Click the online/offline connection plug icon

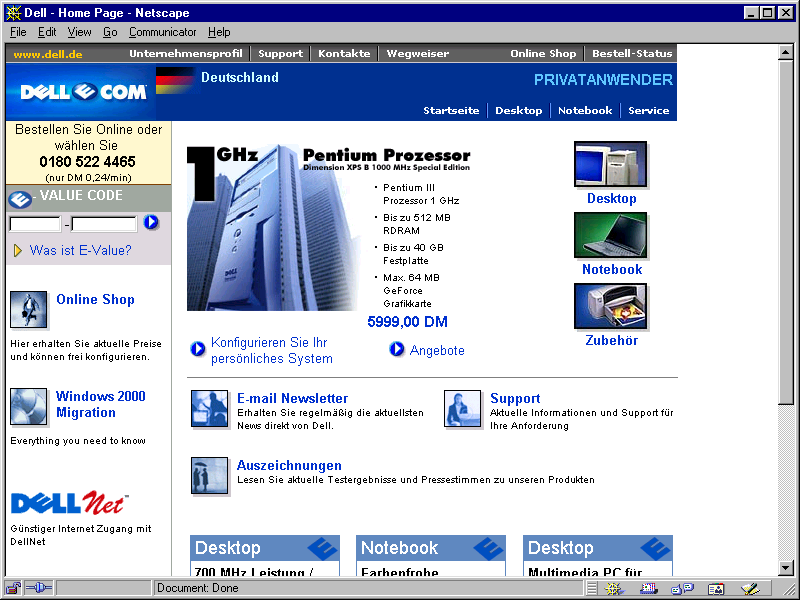tap(38, 588)
